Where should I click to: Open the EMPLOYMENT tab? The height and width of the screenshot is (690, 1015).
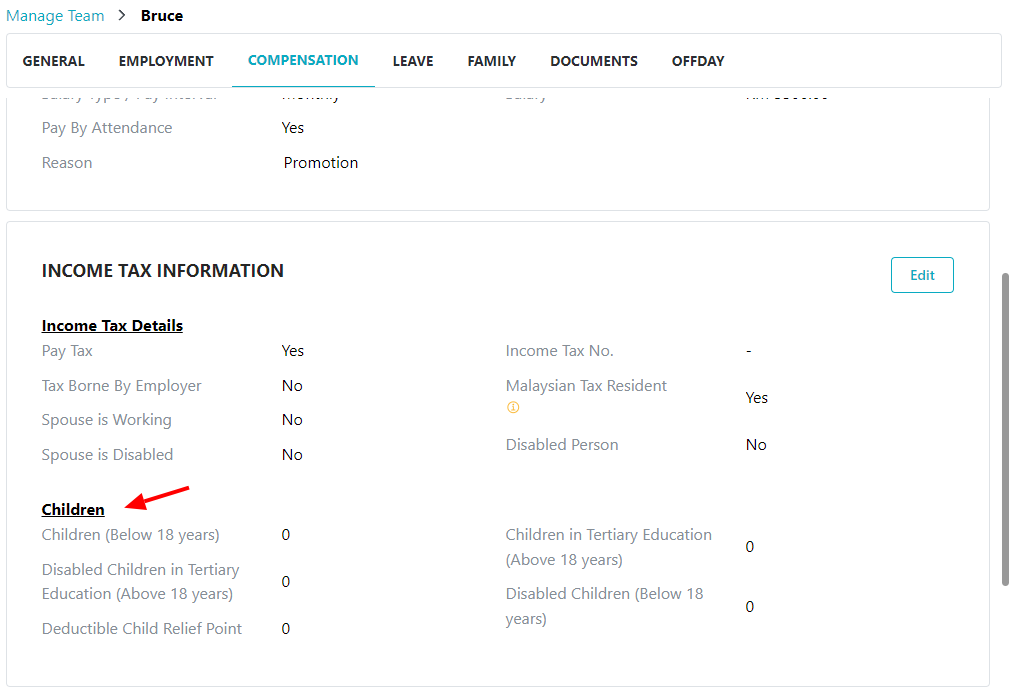(166, 61)
